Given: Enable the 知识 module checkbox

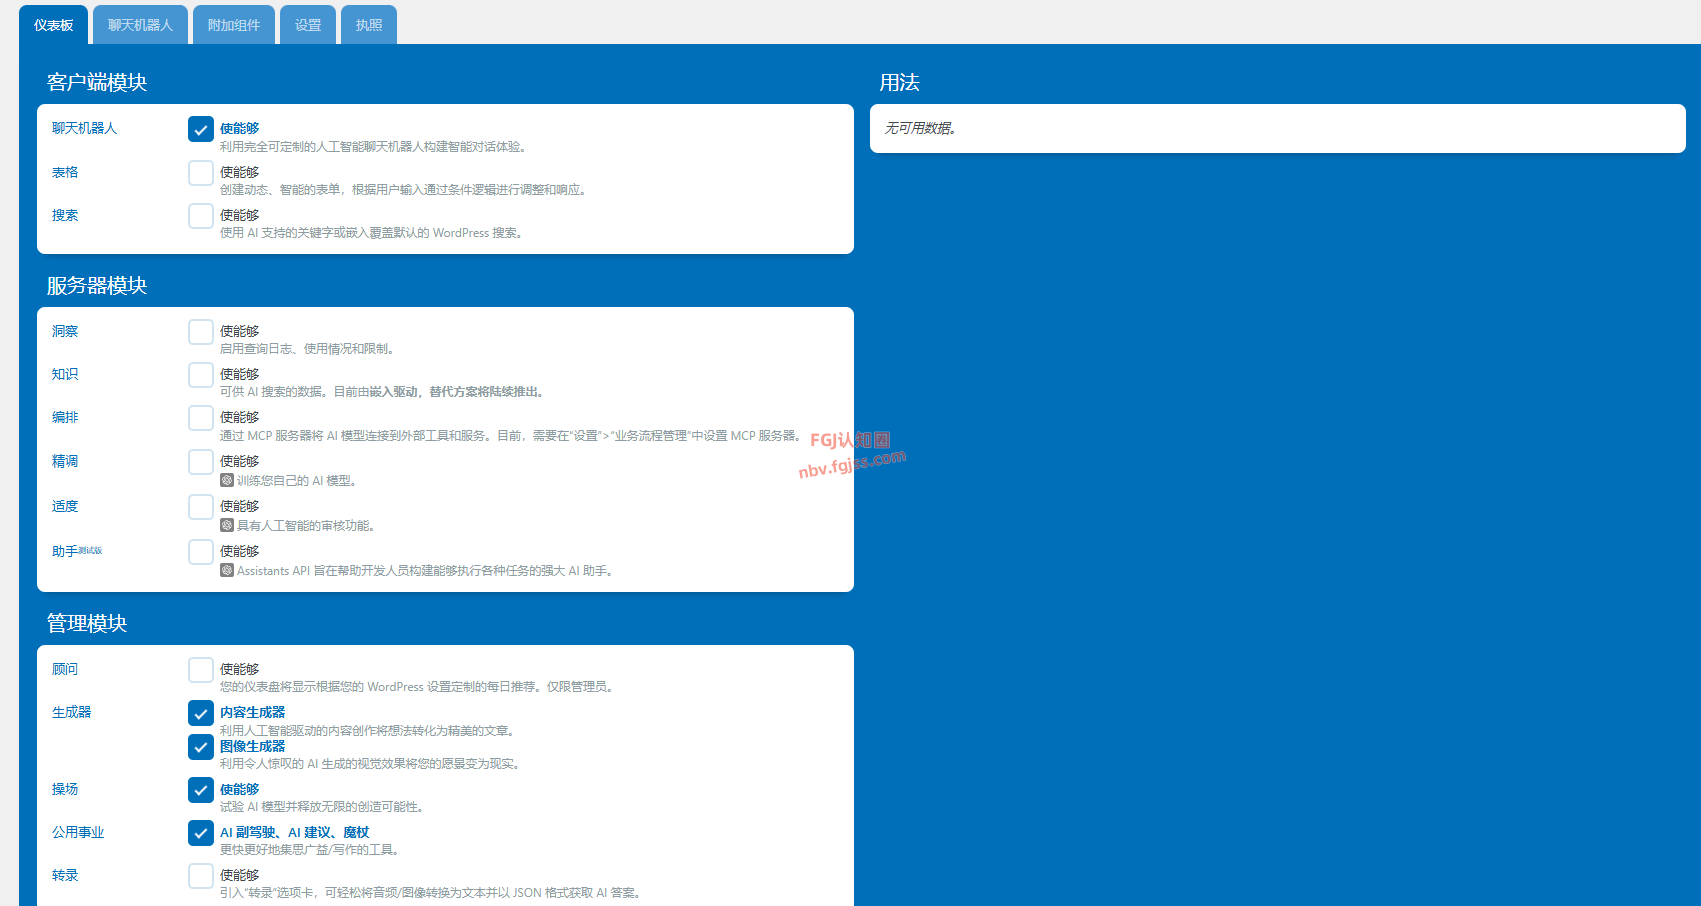Looking at the screenshot, I should [x=201, y=375].
